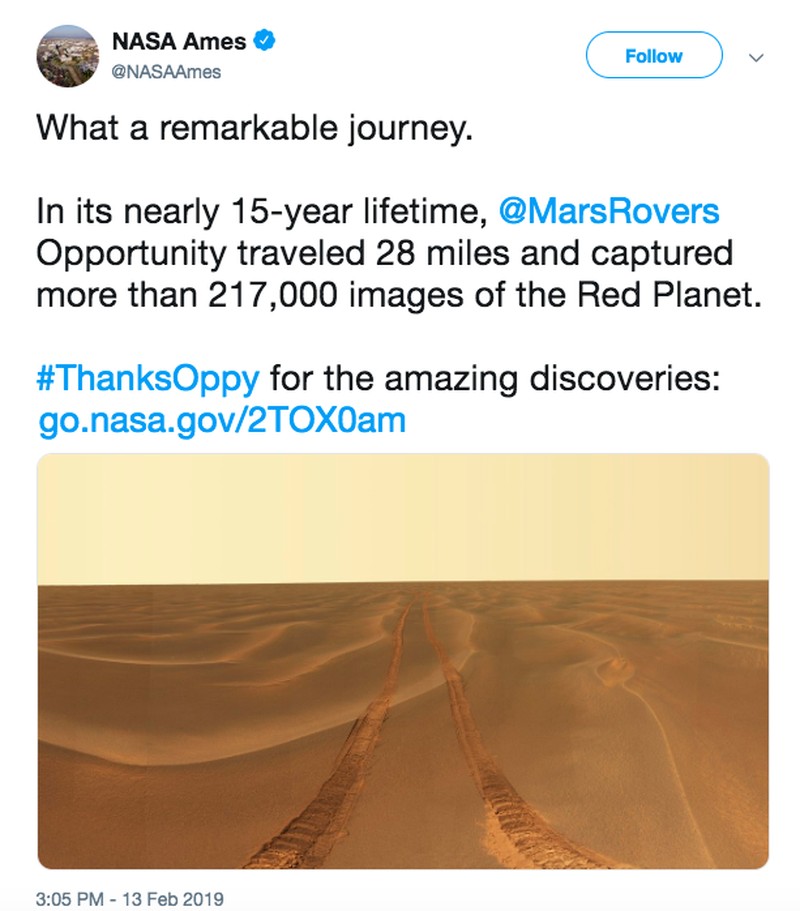
Task: Click 'for the amazing discoveries:' text
Action: pos(495,379)
